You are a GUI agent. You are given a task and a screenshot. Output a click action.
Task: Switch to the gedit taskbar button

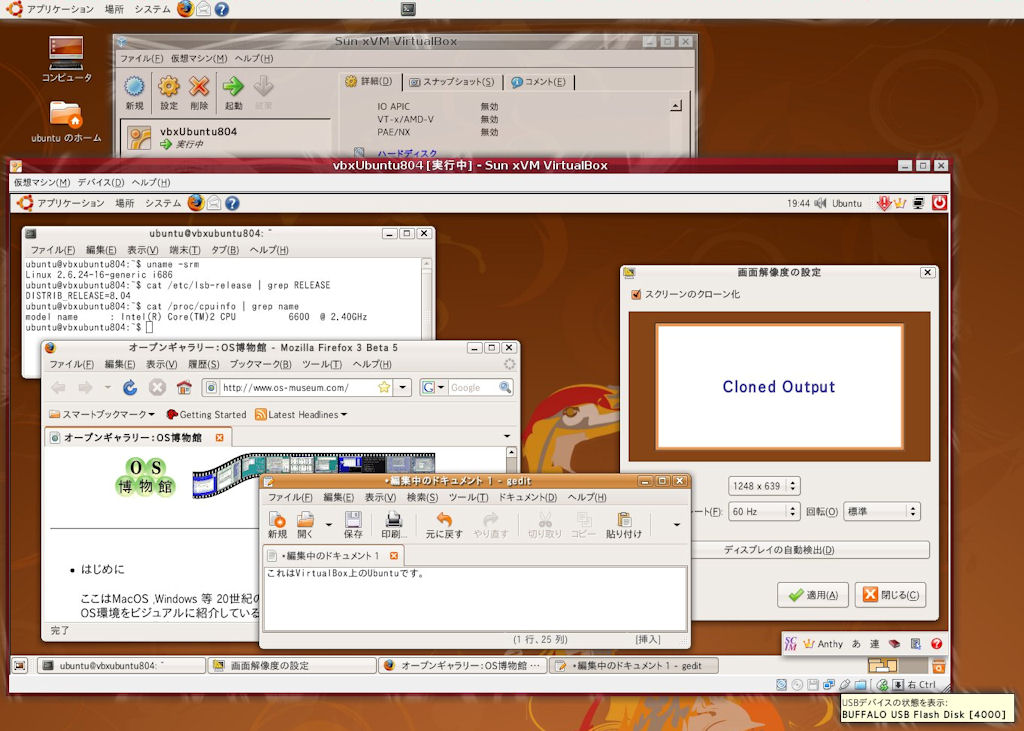tap(633, 666)
